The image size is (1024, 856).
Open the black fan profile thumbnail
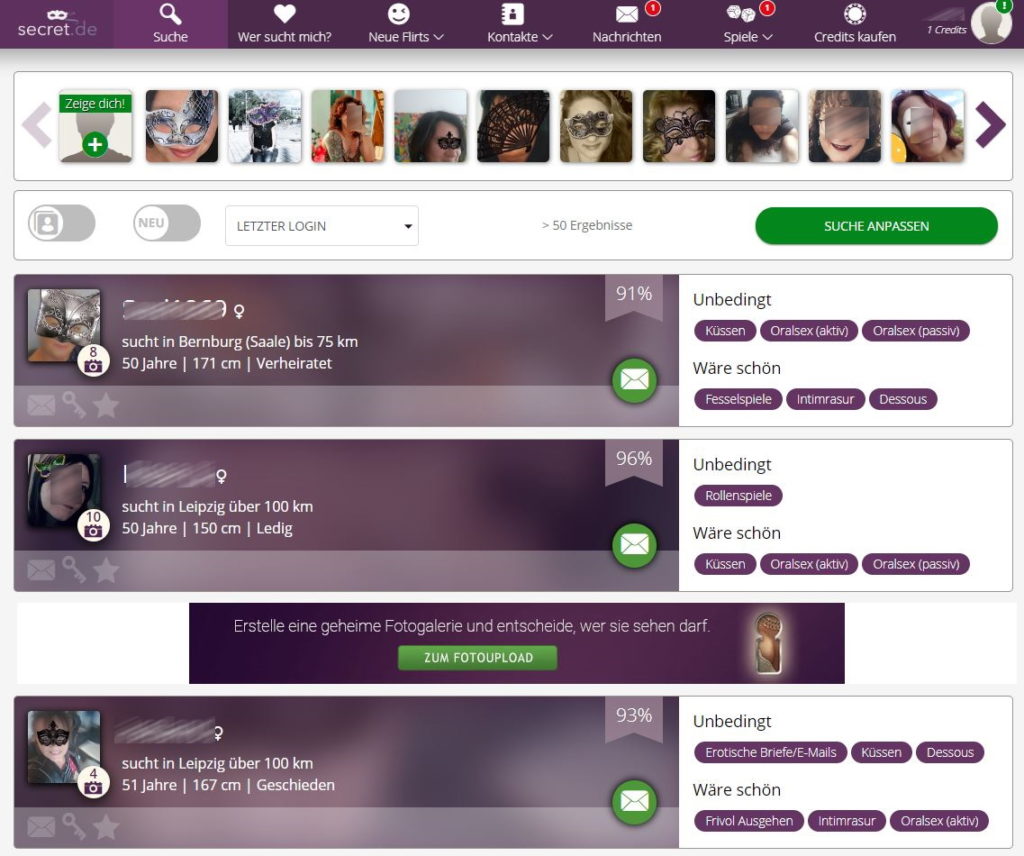513,126
